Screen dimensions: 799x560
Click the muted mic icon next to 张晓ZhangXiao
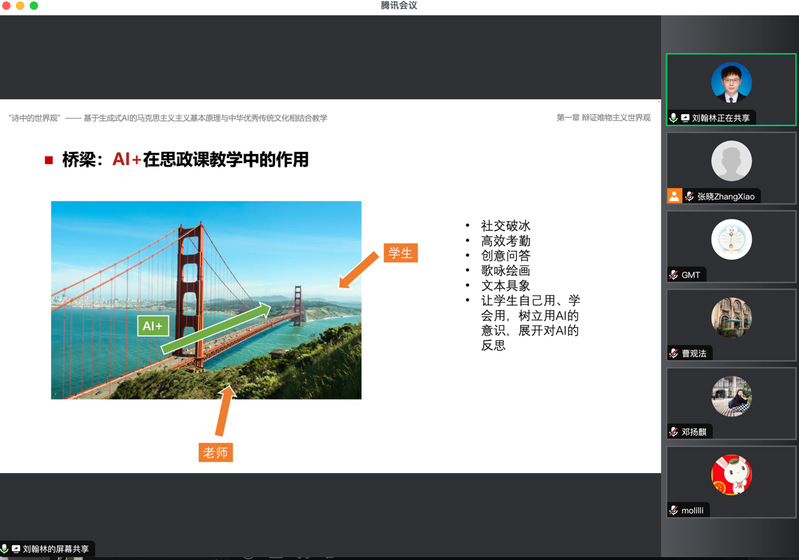pyautogui.click(x=689, y=196)
